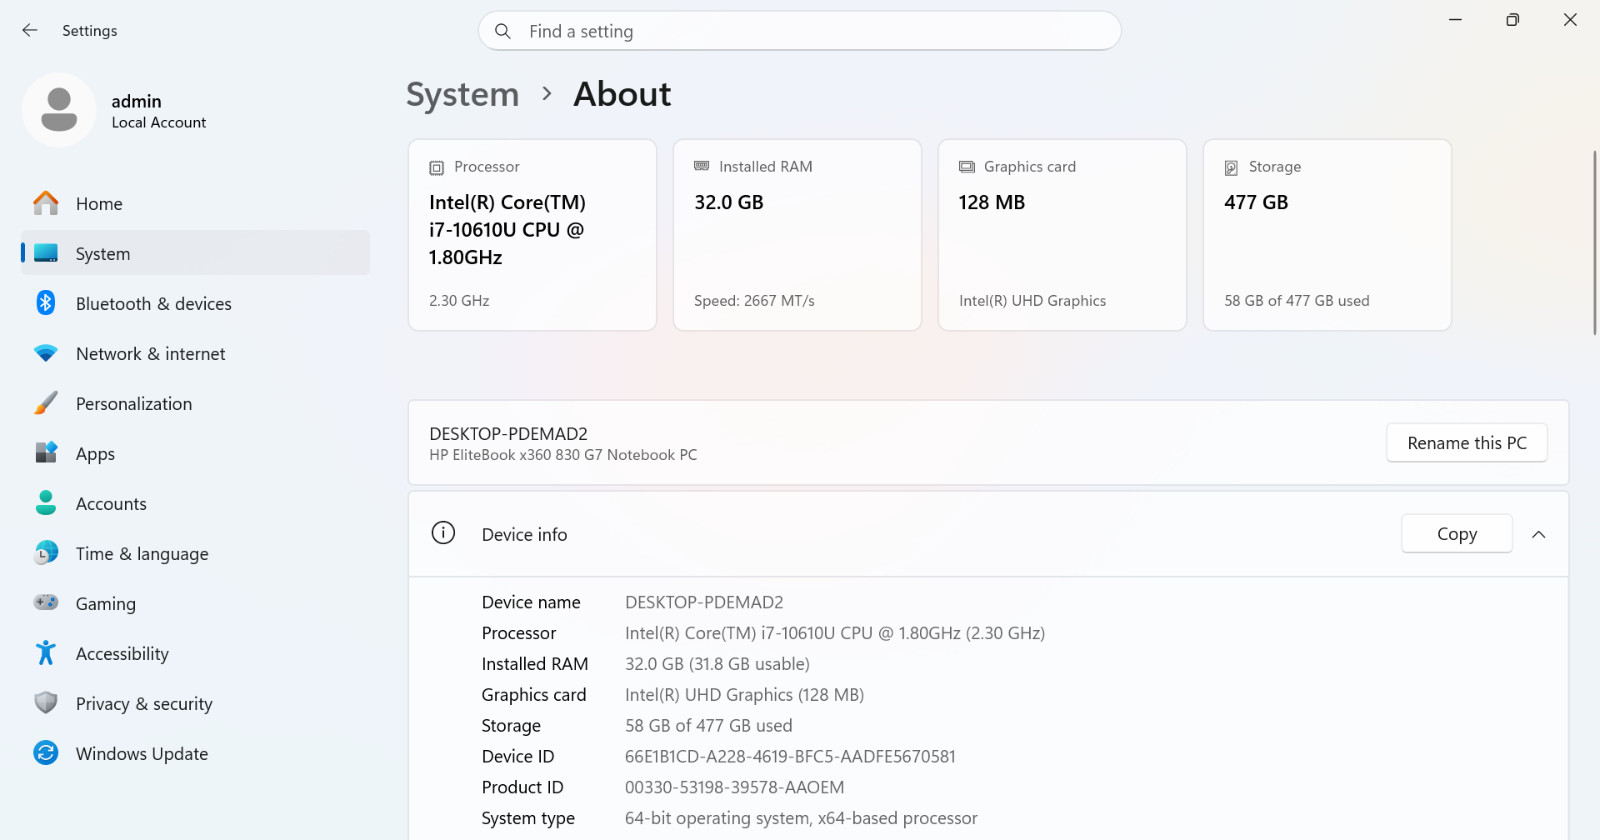Click the Gaming controller icon

pyautogui.click(x=46, y=603)
